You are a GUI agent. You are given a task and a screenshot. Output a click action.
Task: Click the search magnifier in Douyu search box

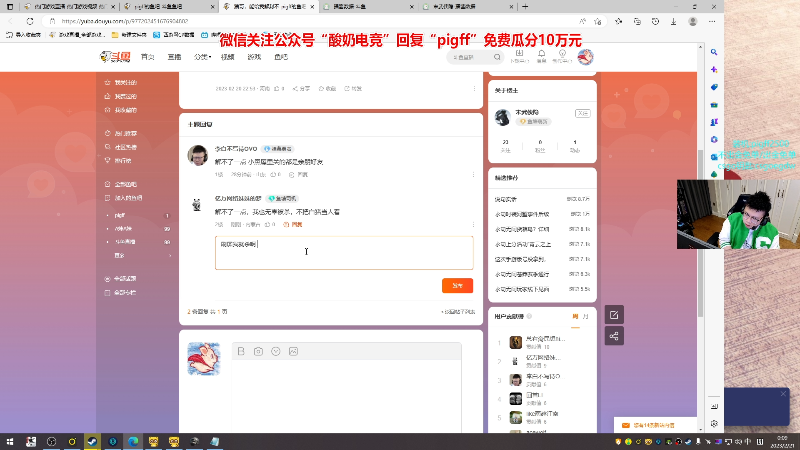[497, 57]
